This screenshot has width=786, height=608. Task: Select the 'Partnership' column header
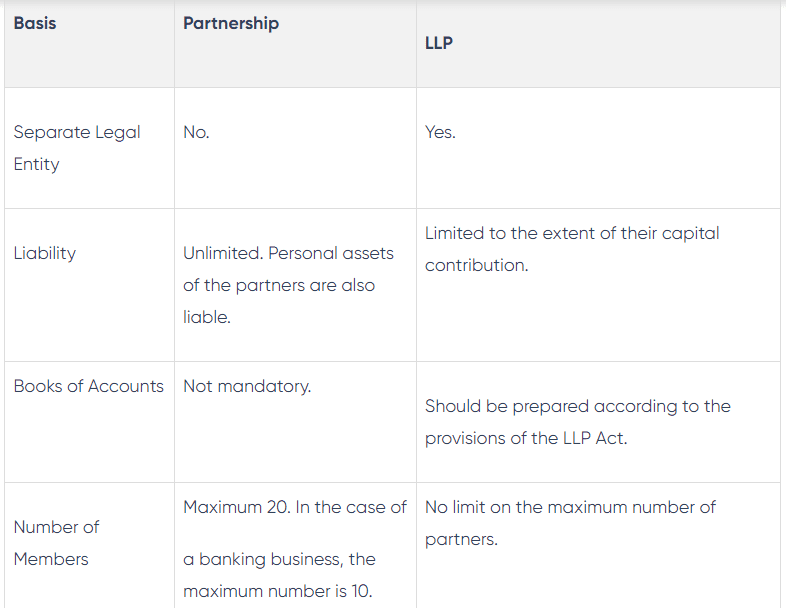pos(231,23)
